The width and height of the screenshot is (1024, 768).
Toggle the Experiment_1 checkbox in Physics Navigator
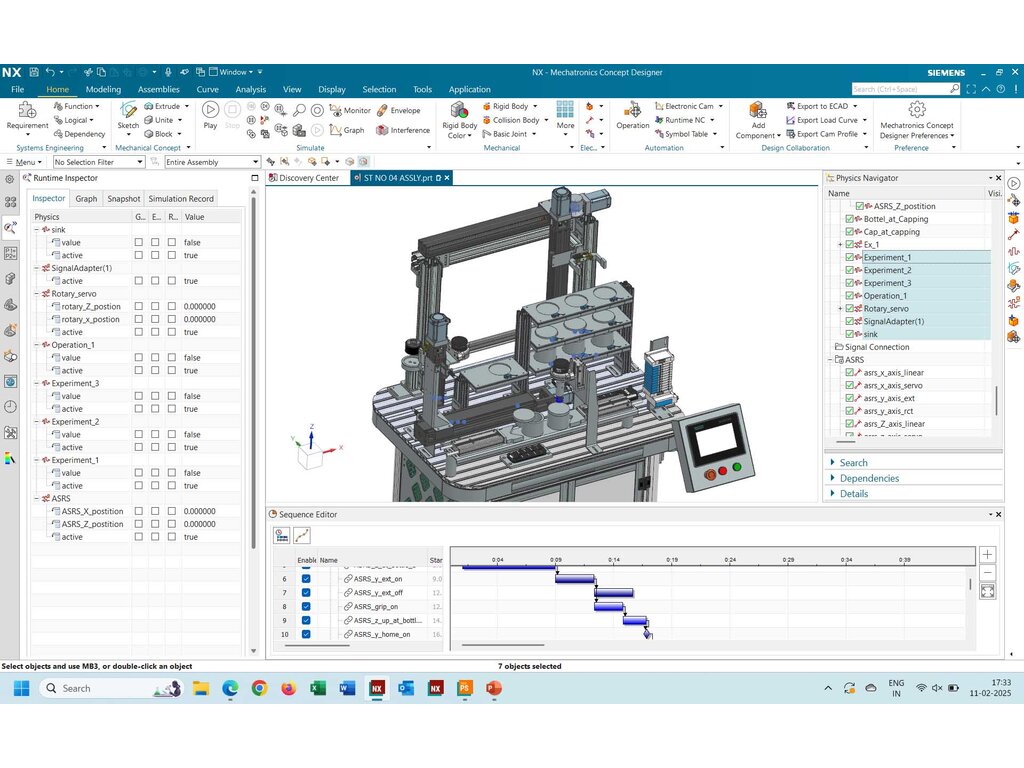pyautogui.click(x=850, y=257)
